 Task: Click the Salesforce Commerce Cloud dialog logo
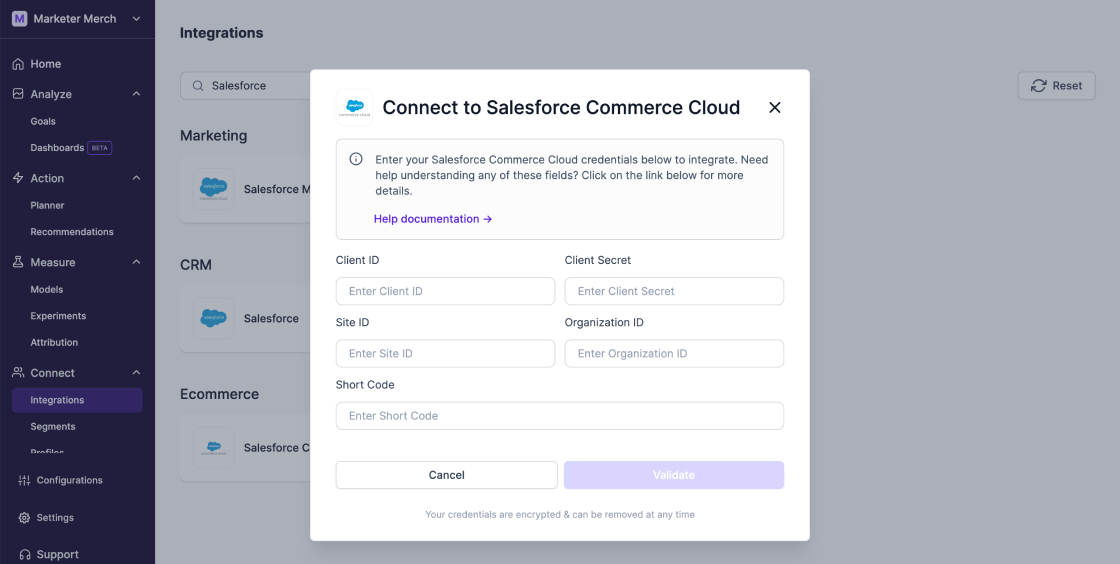pos(354,107)
